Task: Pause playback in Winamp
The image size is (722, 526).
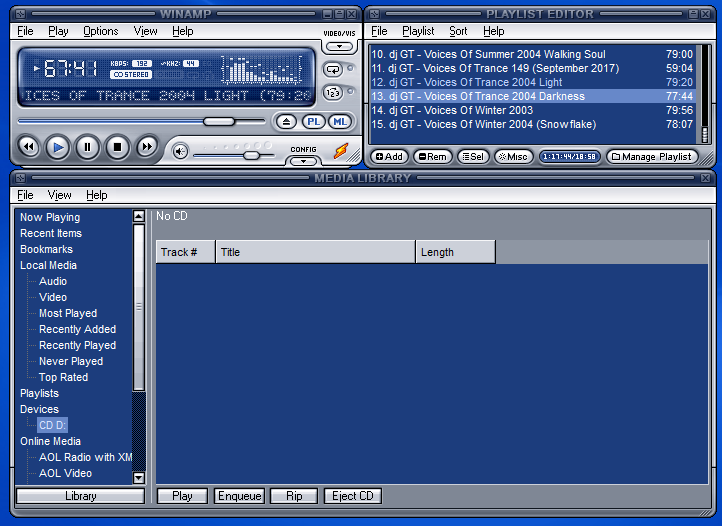Action: (87, 147)
